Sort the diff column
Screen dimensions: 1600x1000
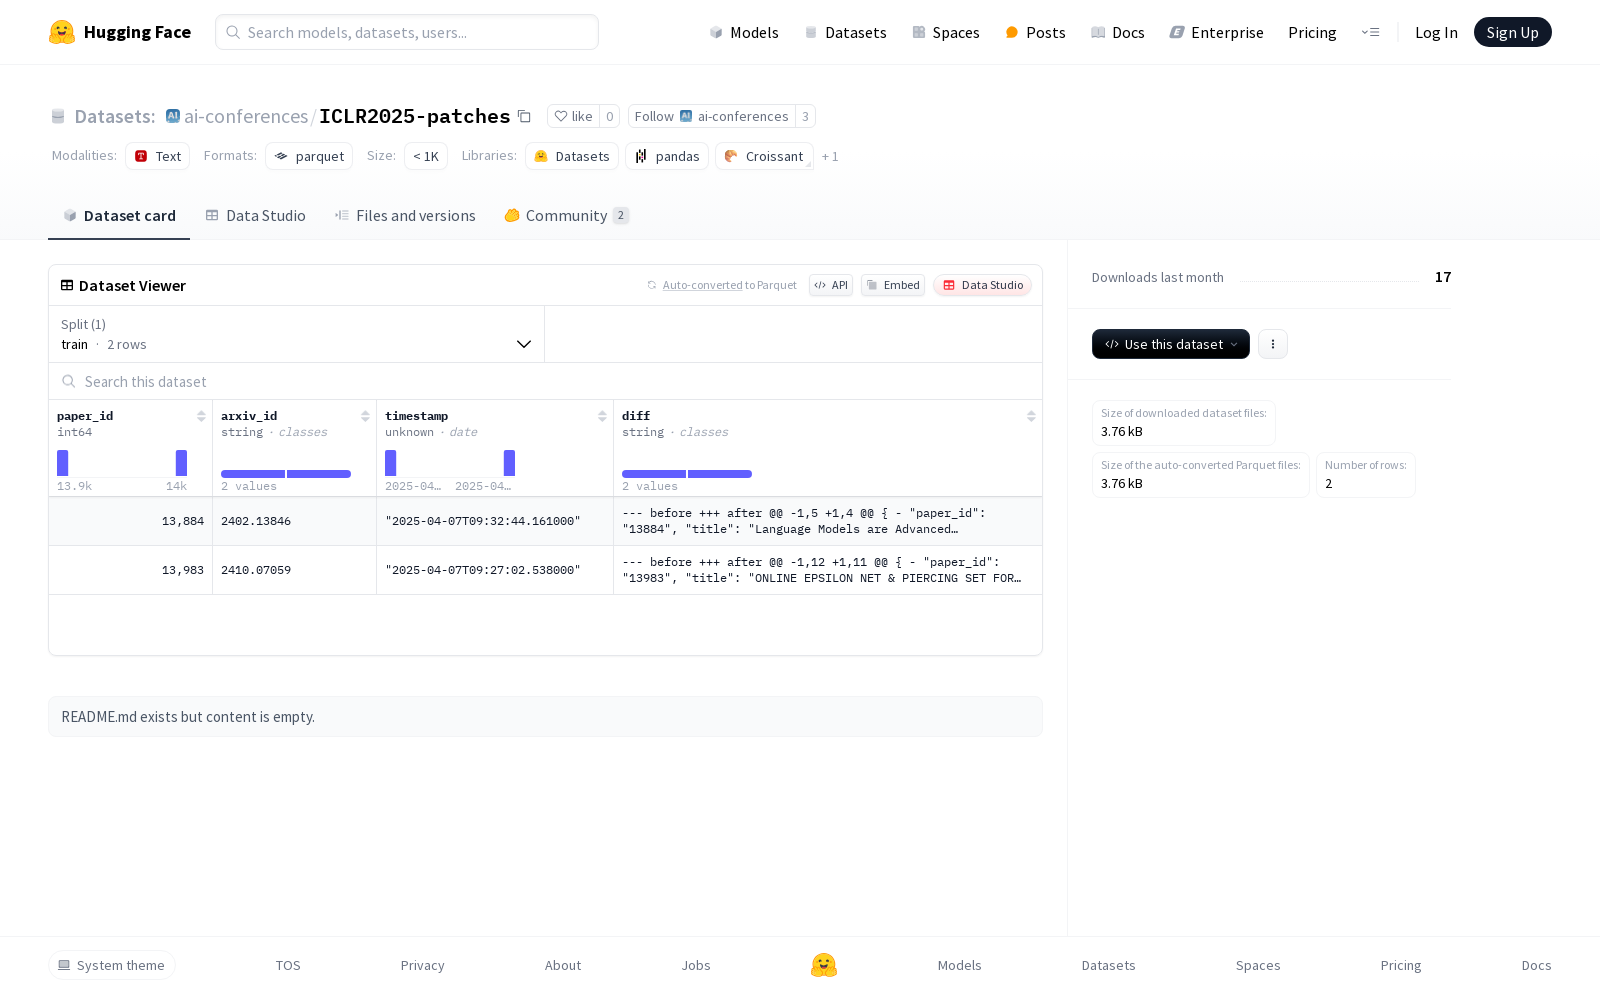pos(1031,416)
